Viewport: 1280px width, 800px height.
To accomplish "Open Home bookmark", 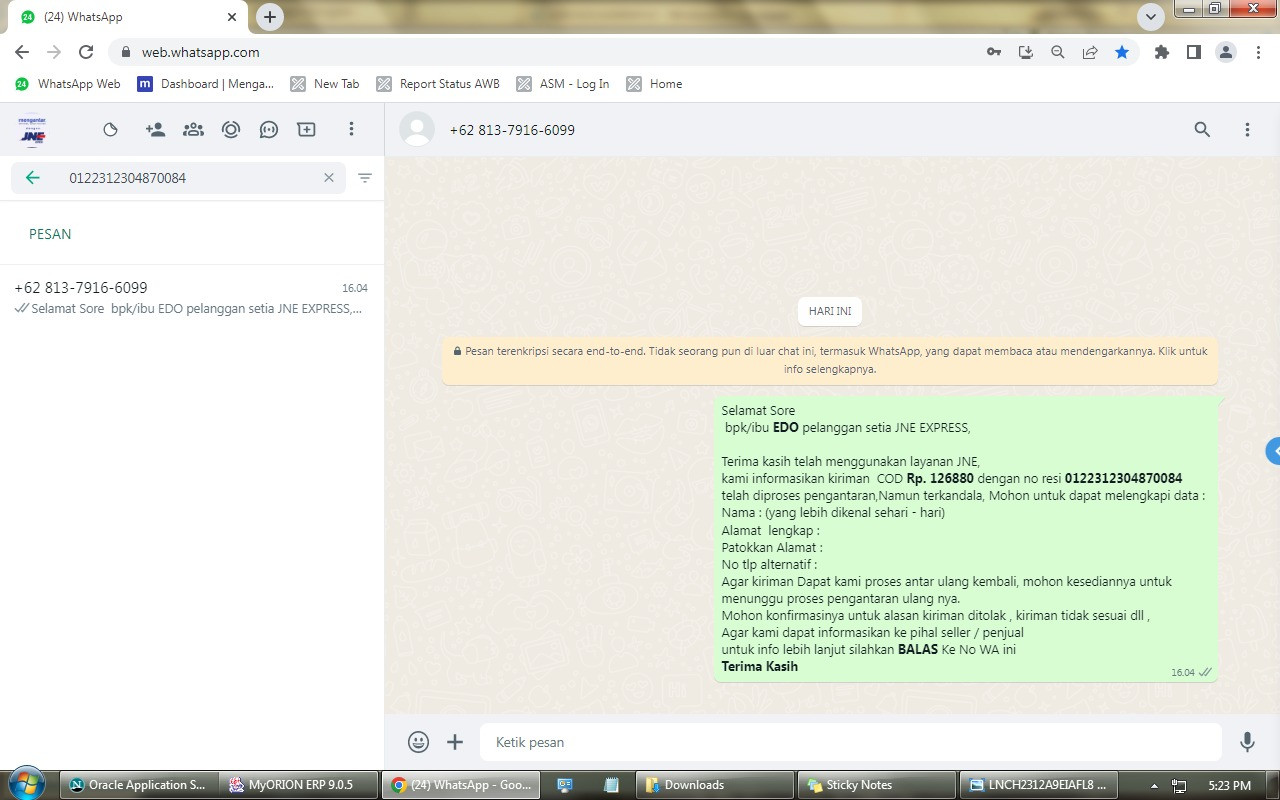I will click(654, 84).
